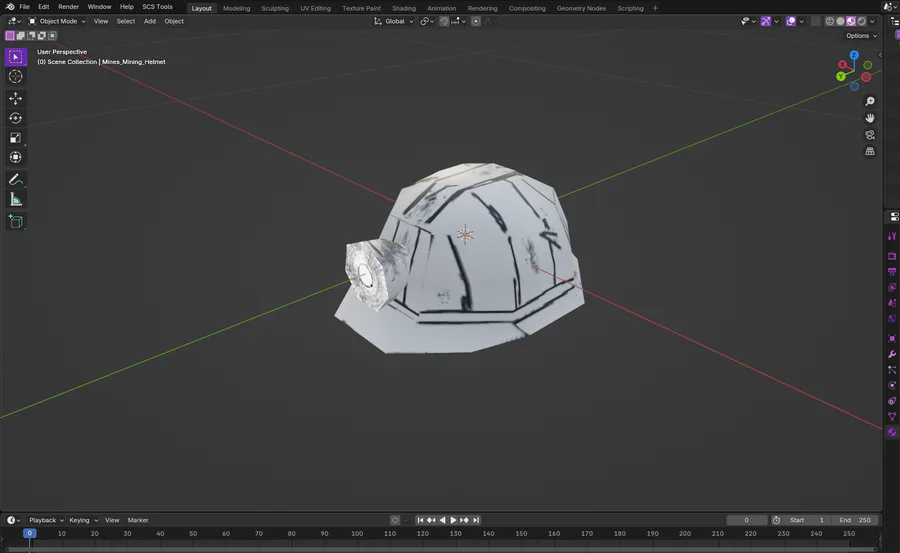Viewport: 900px width, 553px height.
Task: Click the play animation button
Action: click(453, 520)
